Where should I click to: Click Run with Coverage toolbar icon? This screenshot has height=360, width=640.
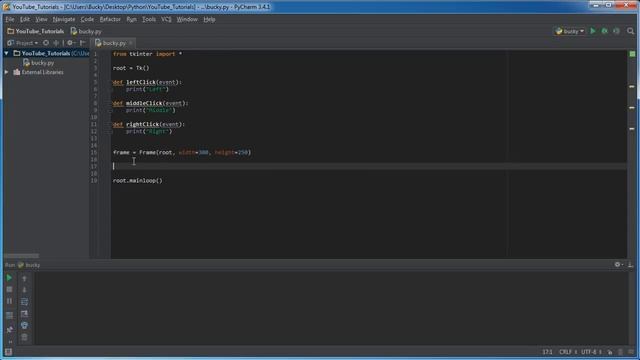tap(616, 31)
